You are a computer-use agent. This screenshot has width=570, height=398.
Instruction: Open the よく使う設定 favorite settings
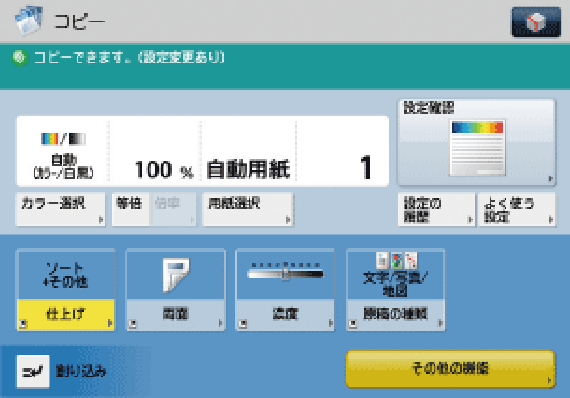click(x=517, y=209)
